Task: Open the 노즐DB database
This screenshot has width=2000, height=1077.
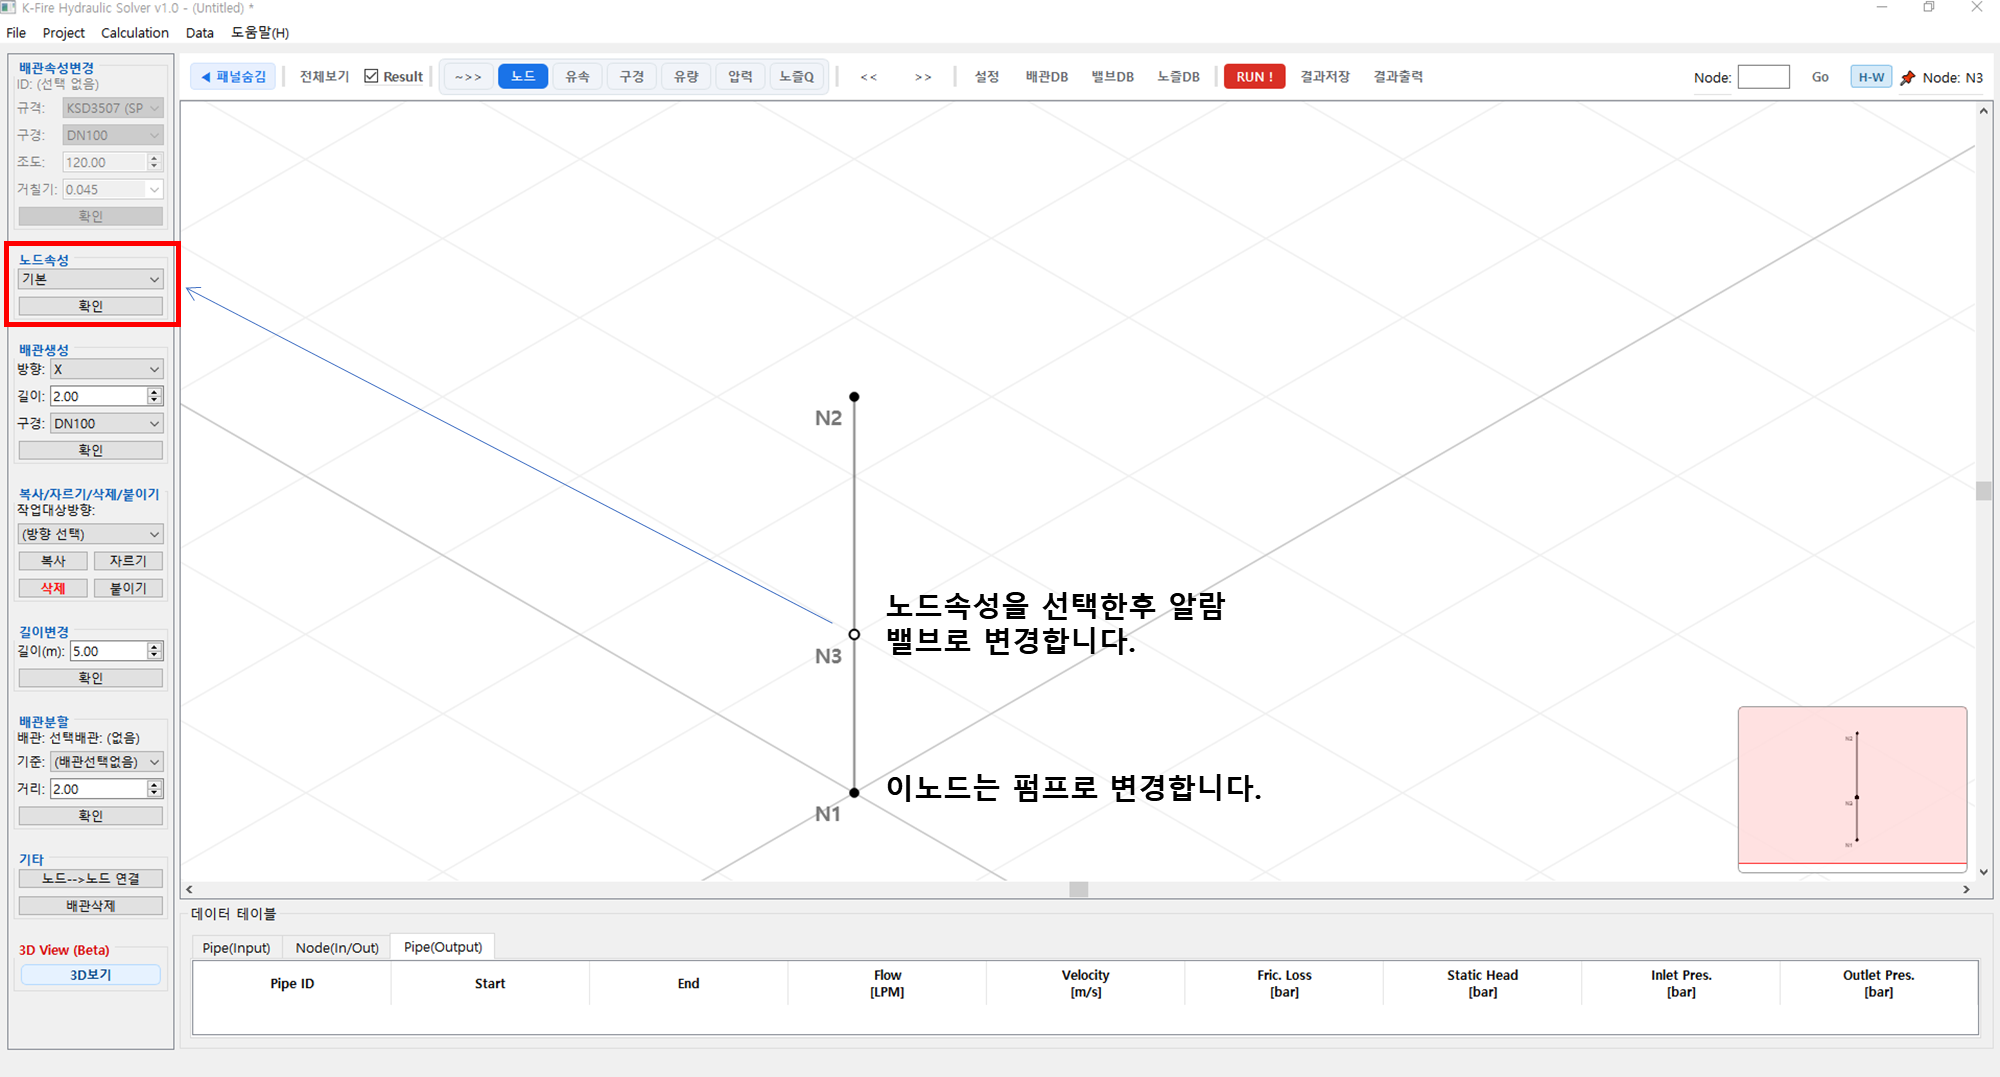Action: pyautogui.click(x=1178, y=76)
